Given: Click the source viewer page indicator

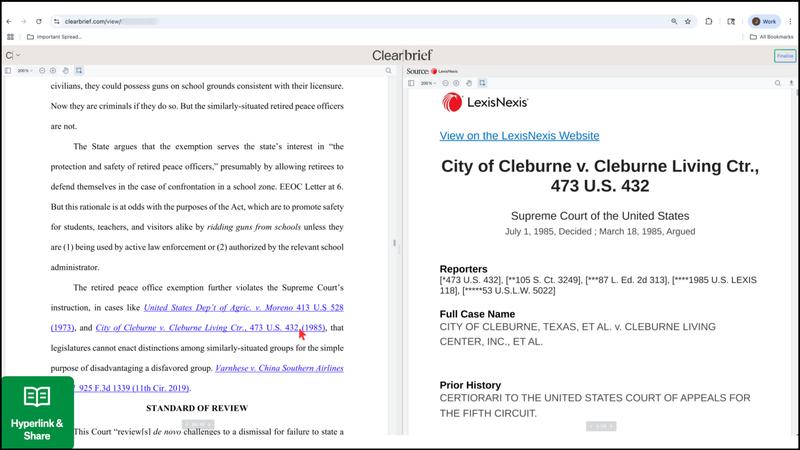Looking at the screenshot, I should 601,426.
